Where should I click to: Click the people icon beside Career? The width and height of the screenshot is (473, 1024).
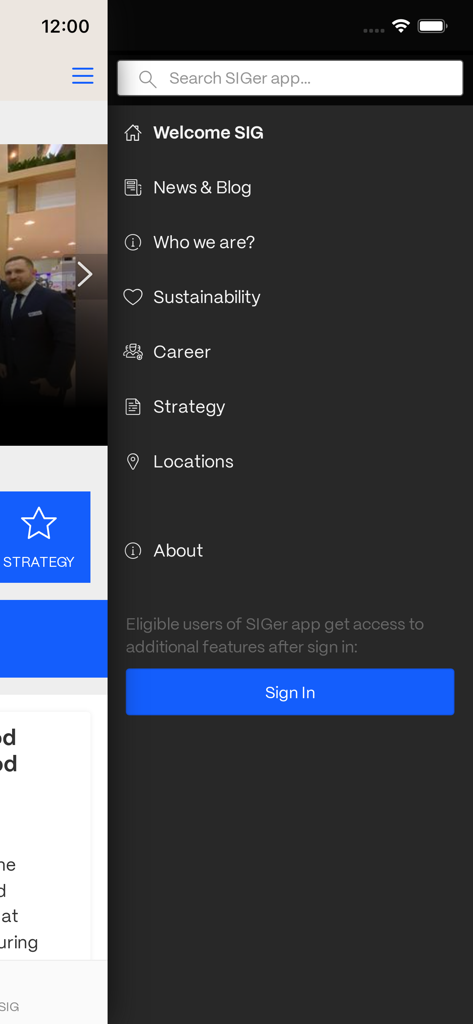point(133,352)
